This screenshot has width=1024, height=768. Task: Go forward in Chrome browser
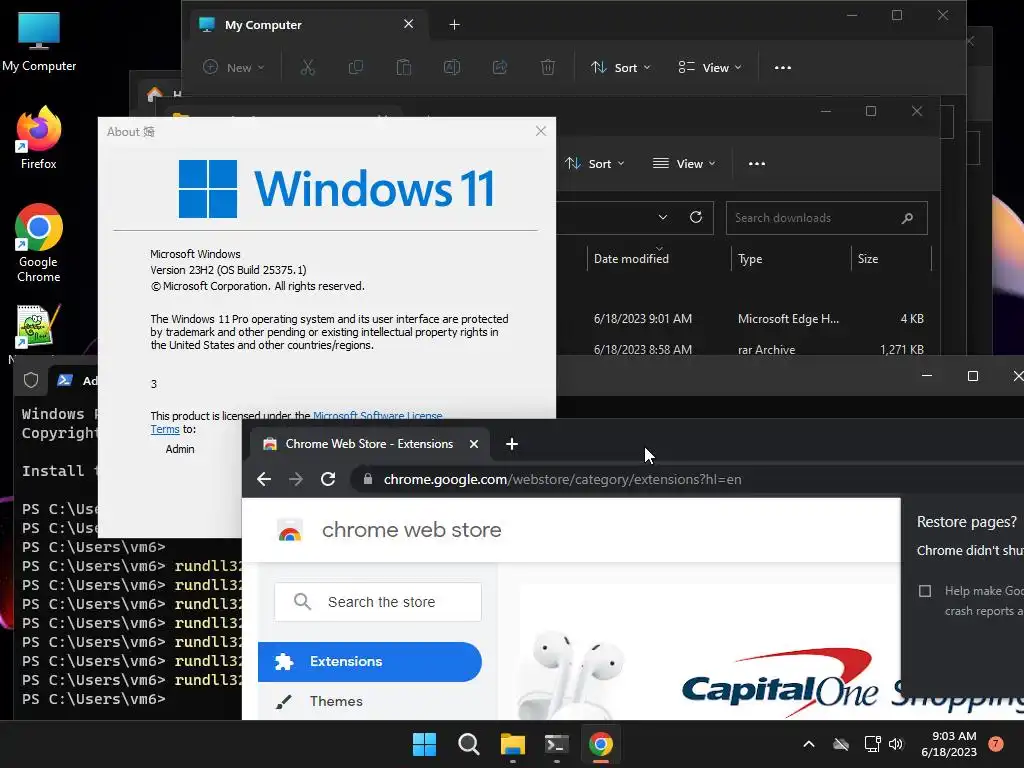pyautogui.click(x=296, y=479)
